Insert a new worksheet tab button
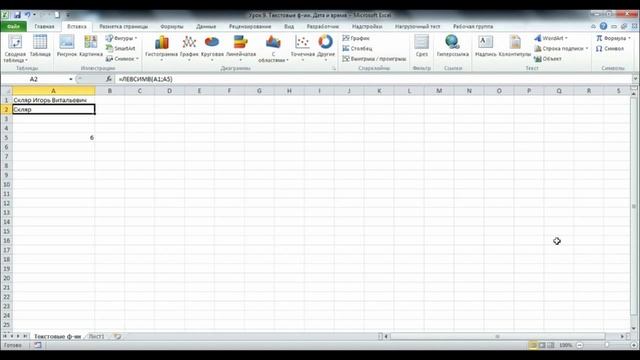 point(118,336)
